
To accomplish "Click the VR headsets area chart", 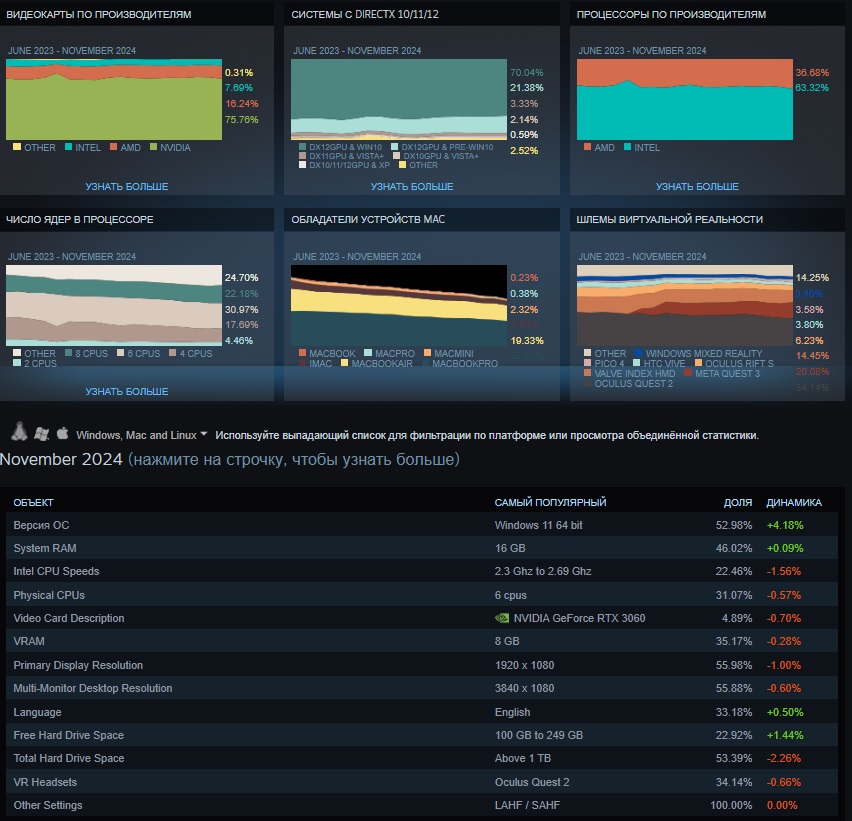I will click(x=685, y=304).
